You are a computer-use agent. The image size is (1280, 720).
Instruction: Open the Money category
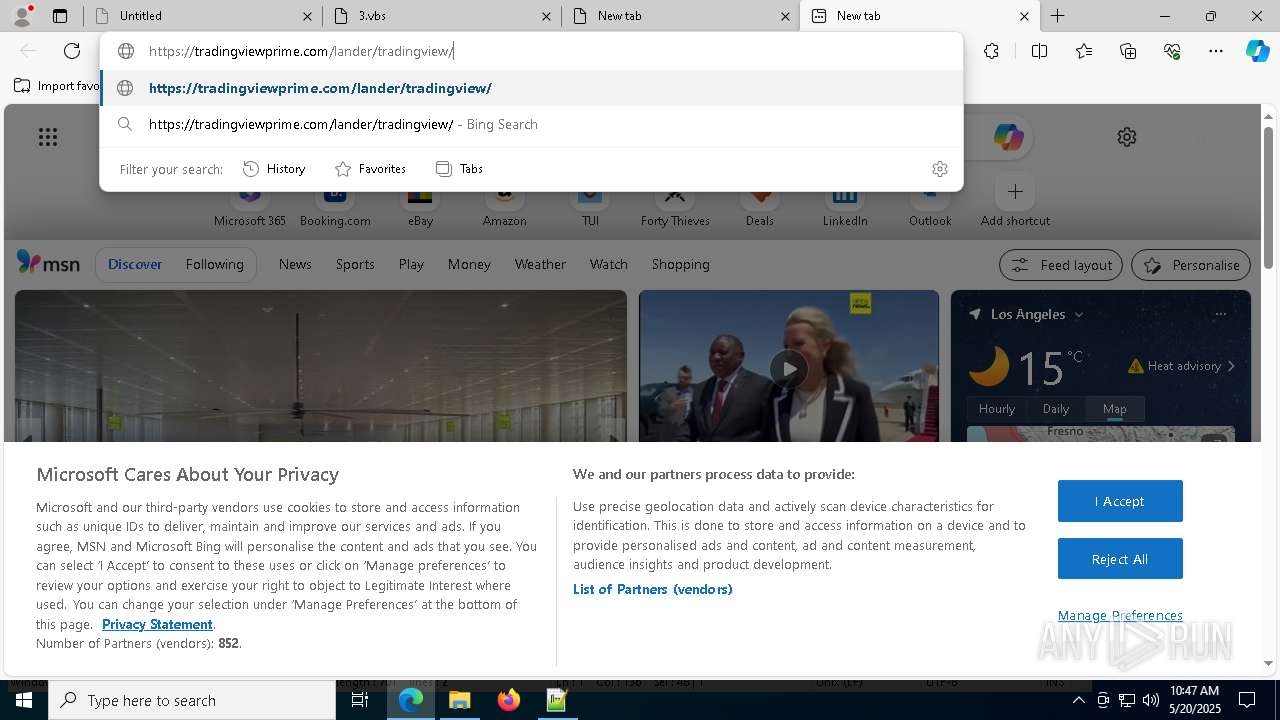coord(469,264)
